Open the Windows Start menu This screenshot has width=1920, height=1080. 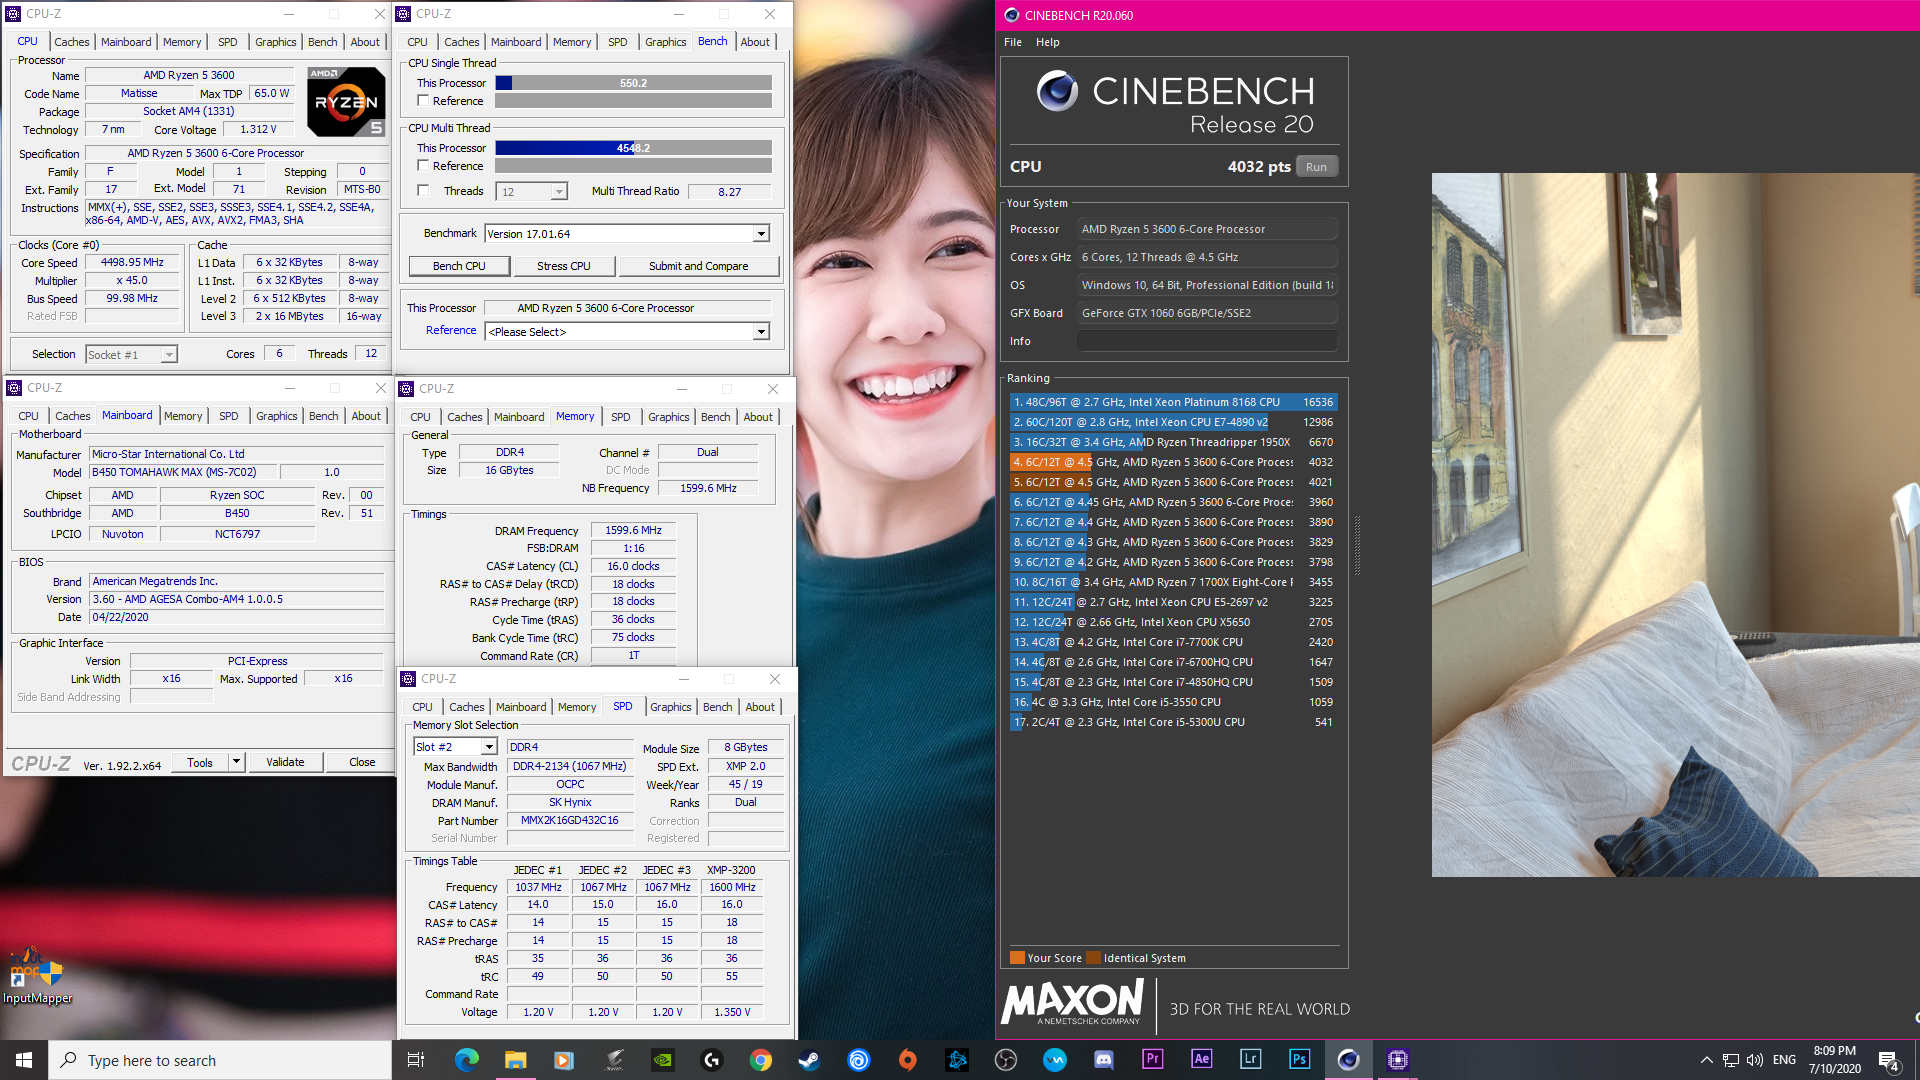24,1060
